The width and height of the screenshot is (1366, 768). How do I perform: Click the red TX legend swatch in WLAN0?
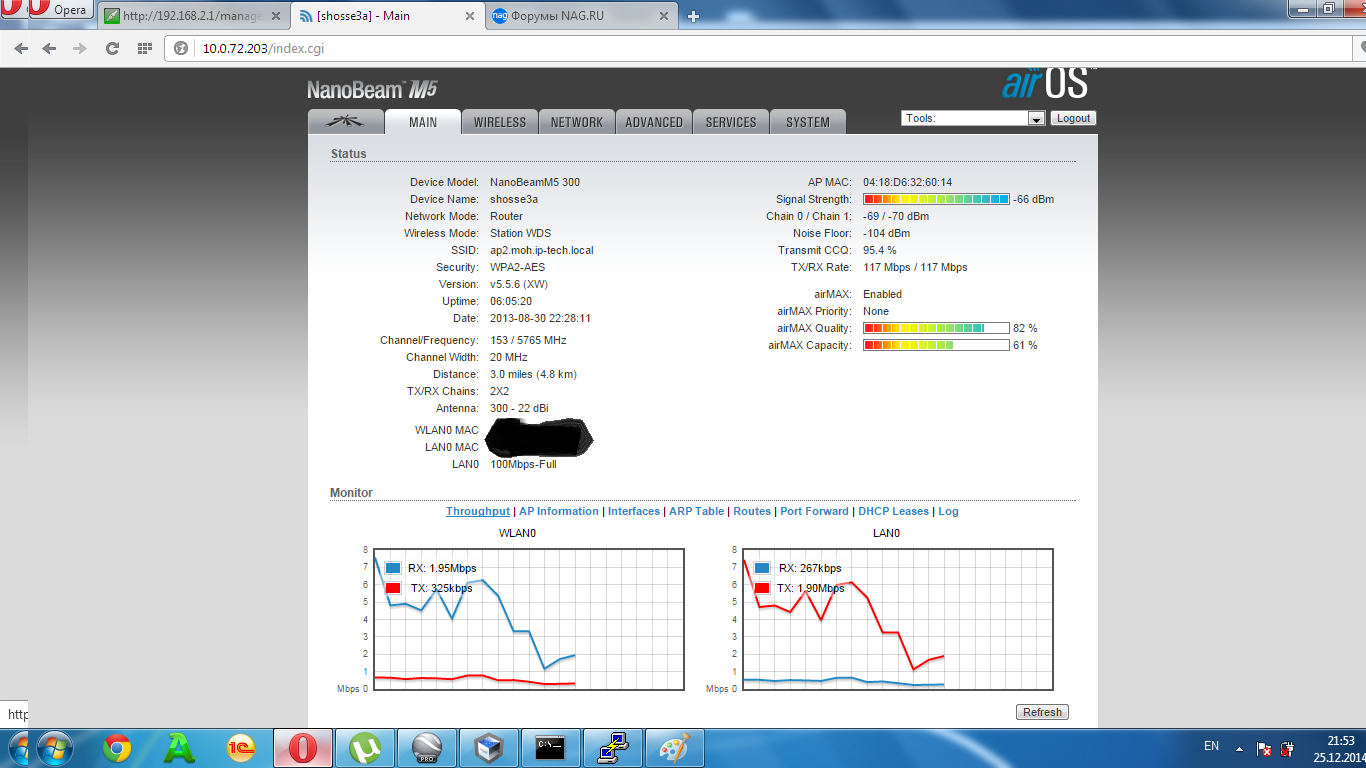[x=393, y=588]
